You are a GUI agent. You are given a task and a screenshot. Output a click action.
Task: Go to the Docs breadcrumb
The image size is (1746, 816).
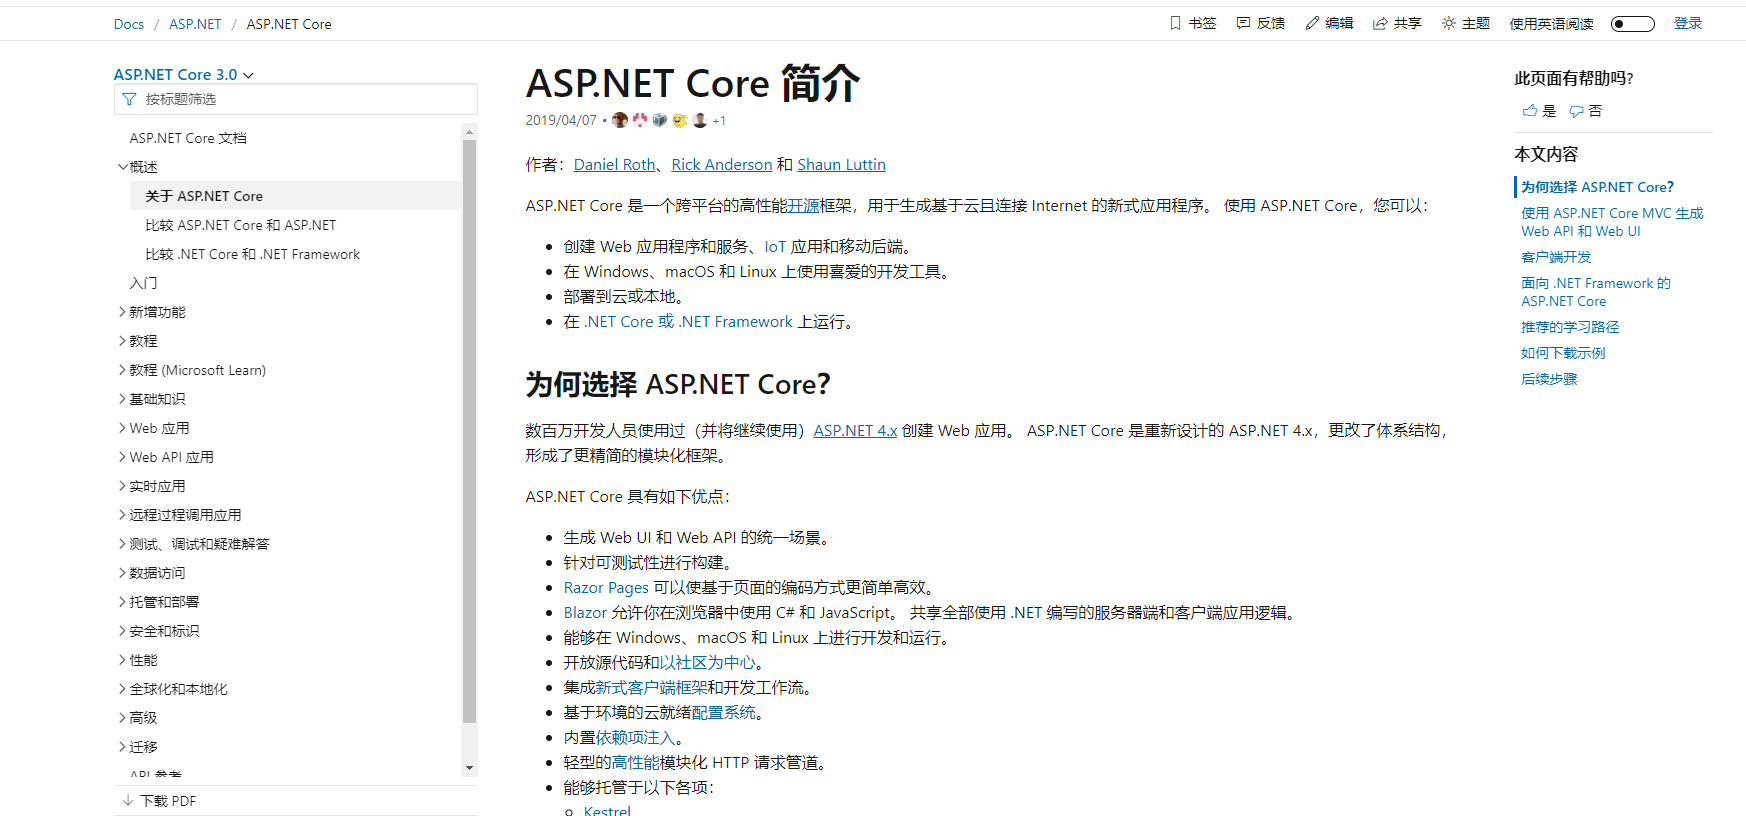pyautogui.click(x=129, y=24)
